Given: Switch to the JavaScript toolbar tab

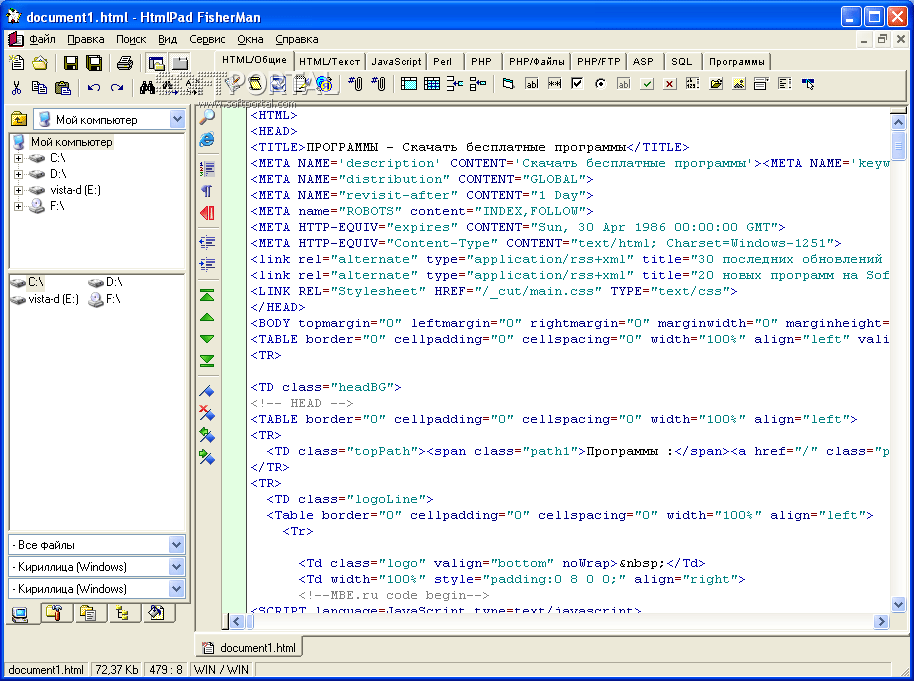Looking at the screenshot, I should pyautogui.click(x=396, y=61).
